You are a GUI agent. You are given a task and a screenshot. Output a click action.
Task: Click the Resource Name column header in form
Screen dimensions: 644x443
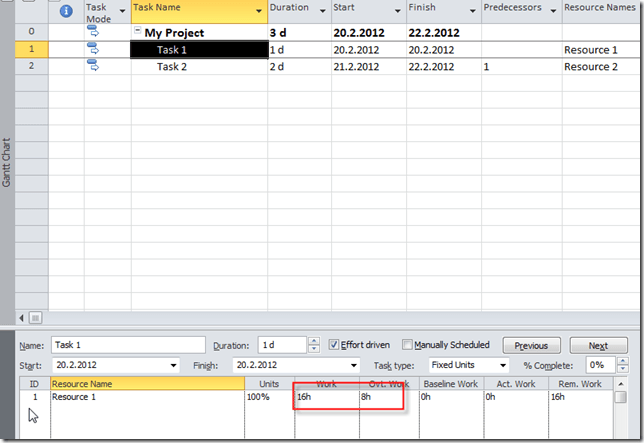[146, 384]
